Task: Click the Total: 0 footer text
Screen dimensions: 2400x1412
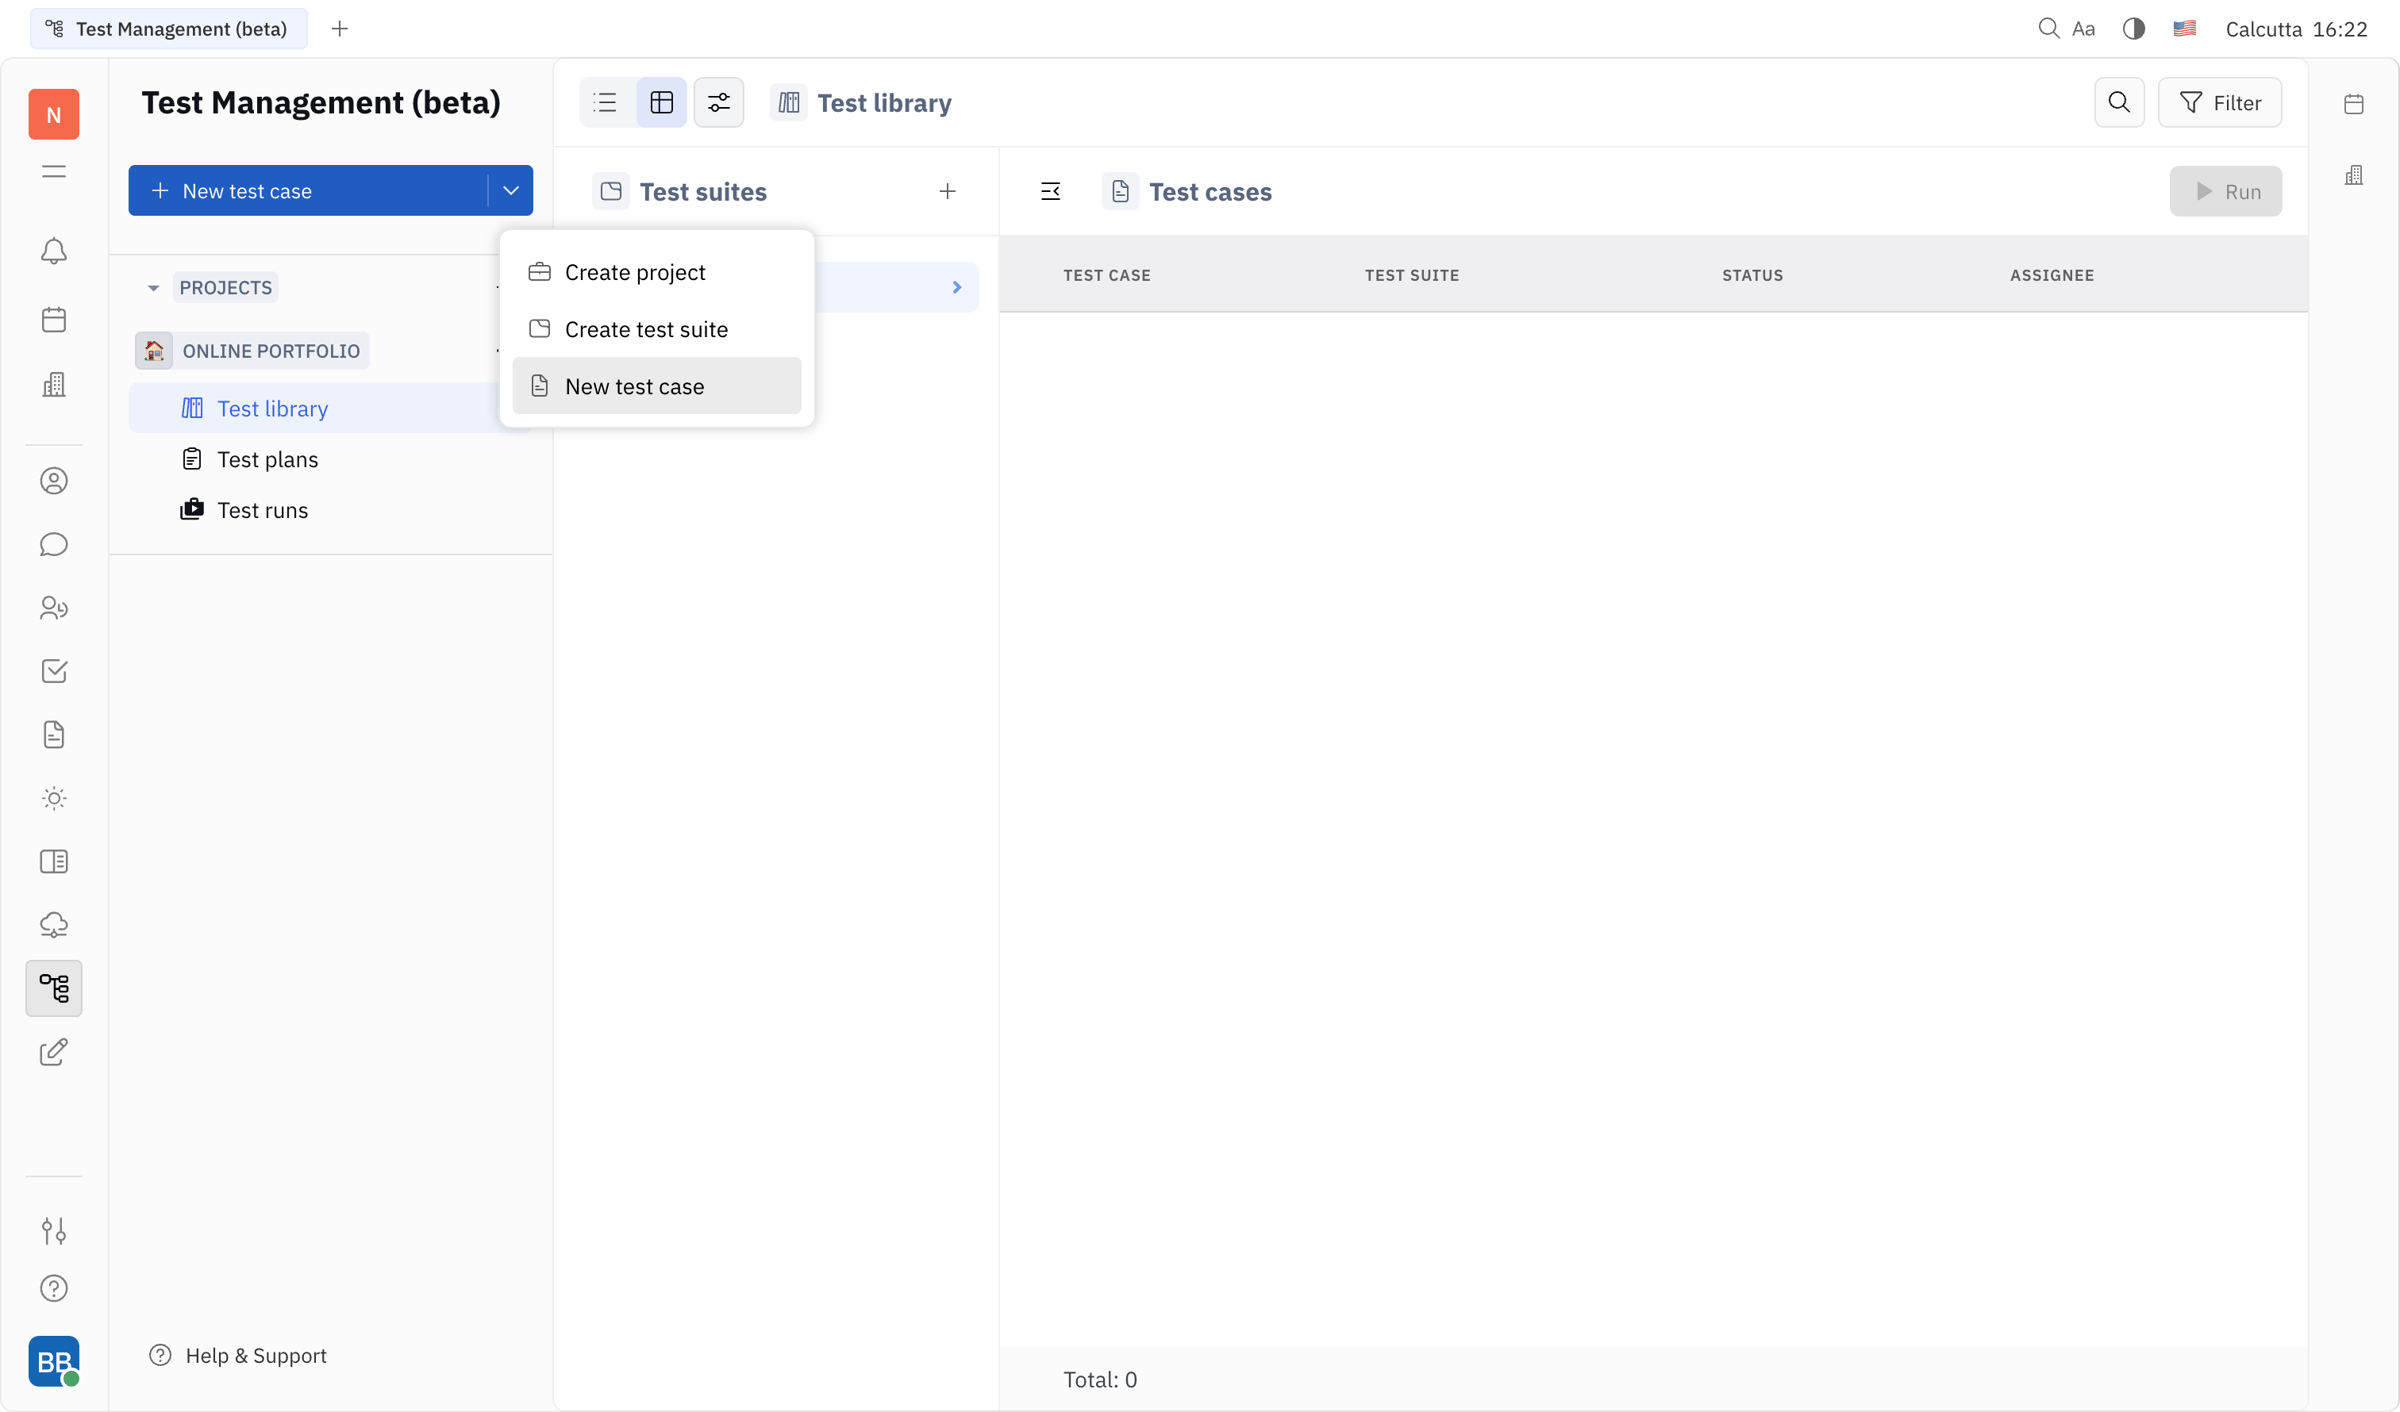Action: pos(1100,1379)
